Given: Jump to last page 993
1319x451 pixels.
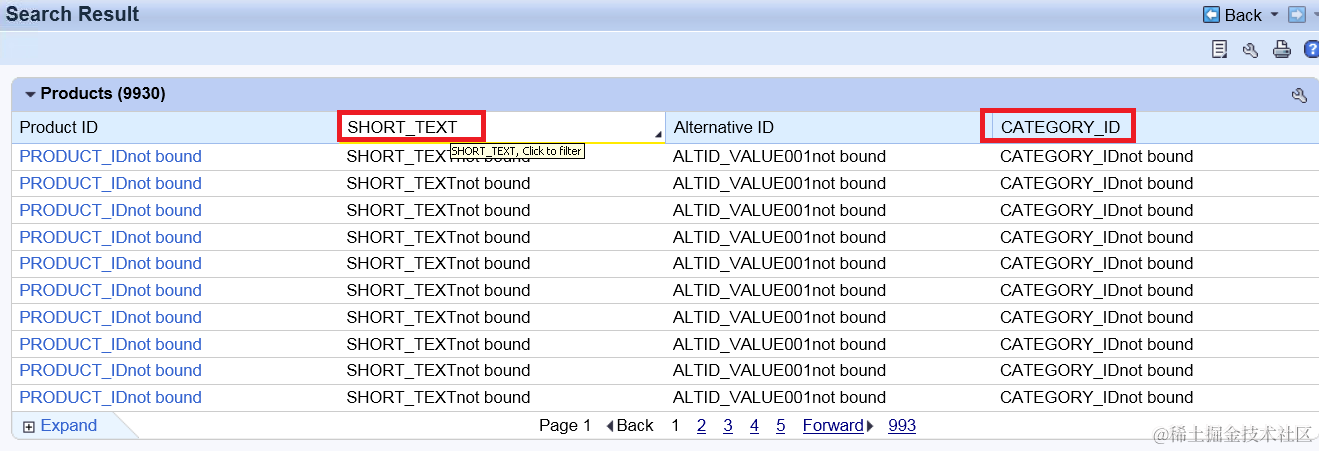Looking at the screenshot, I should (x=902, y=426).
